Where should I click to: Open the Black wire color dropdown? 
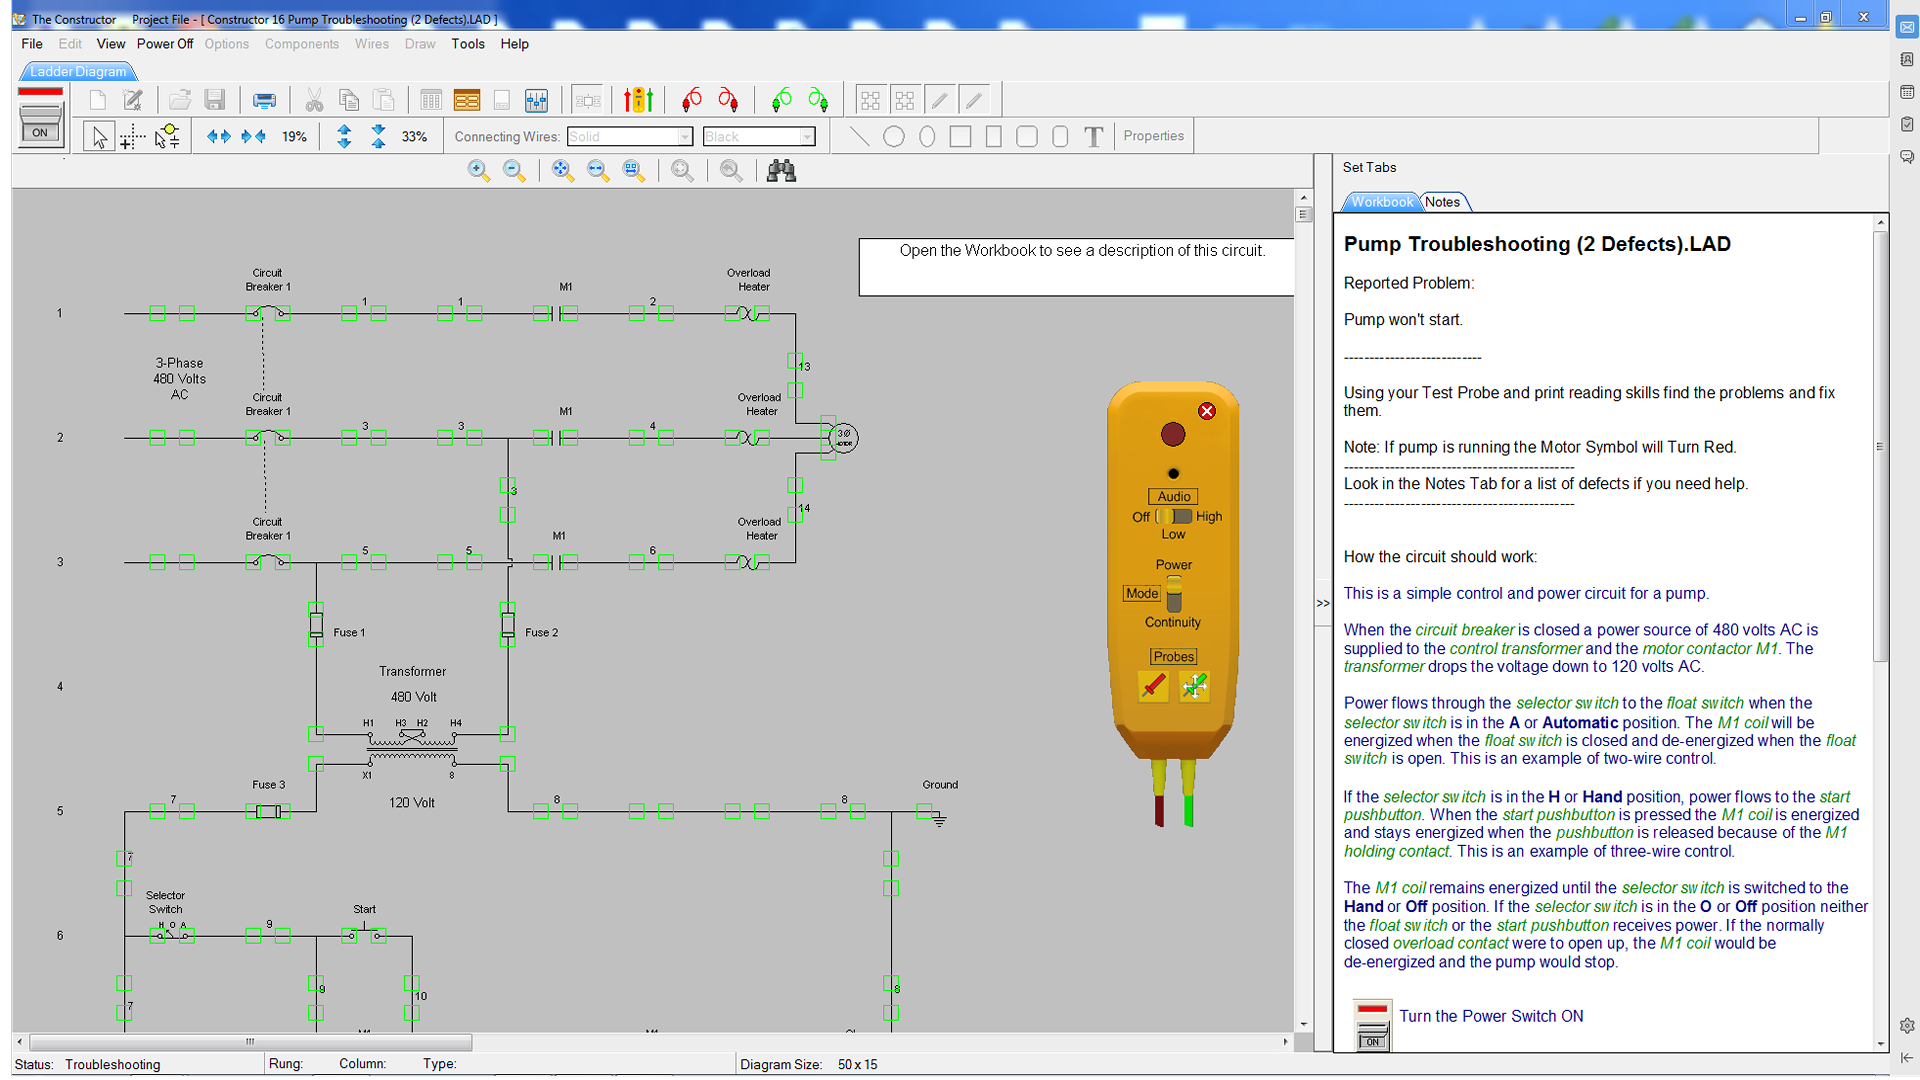(x=807, y=137)
